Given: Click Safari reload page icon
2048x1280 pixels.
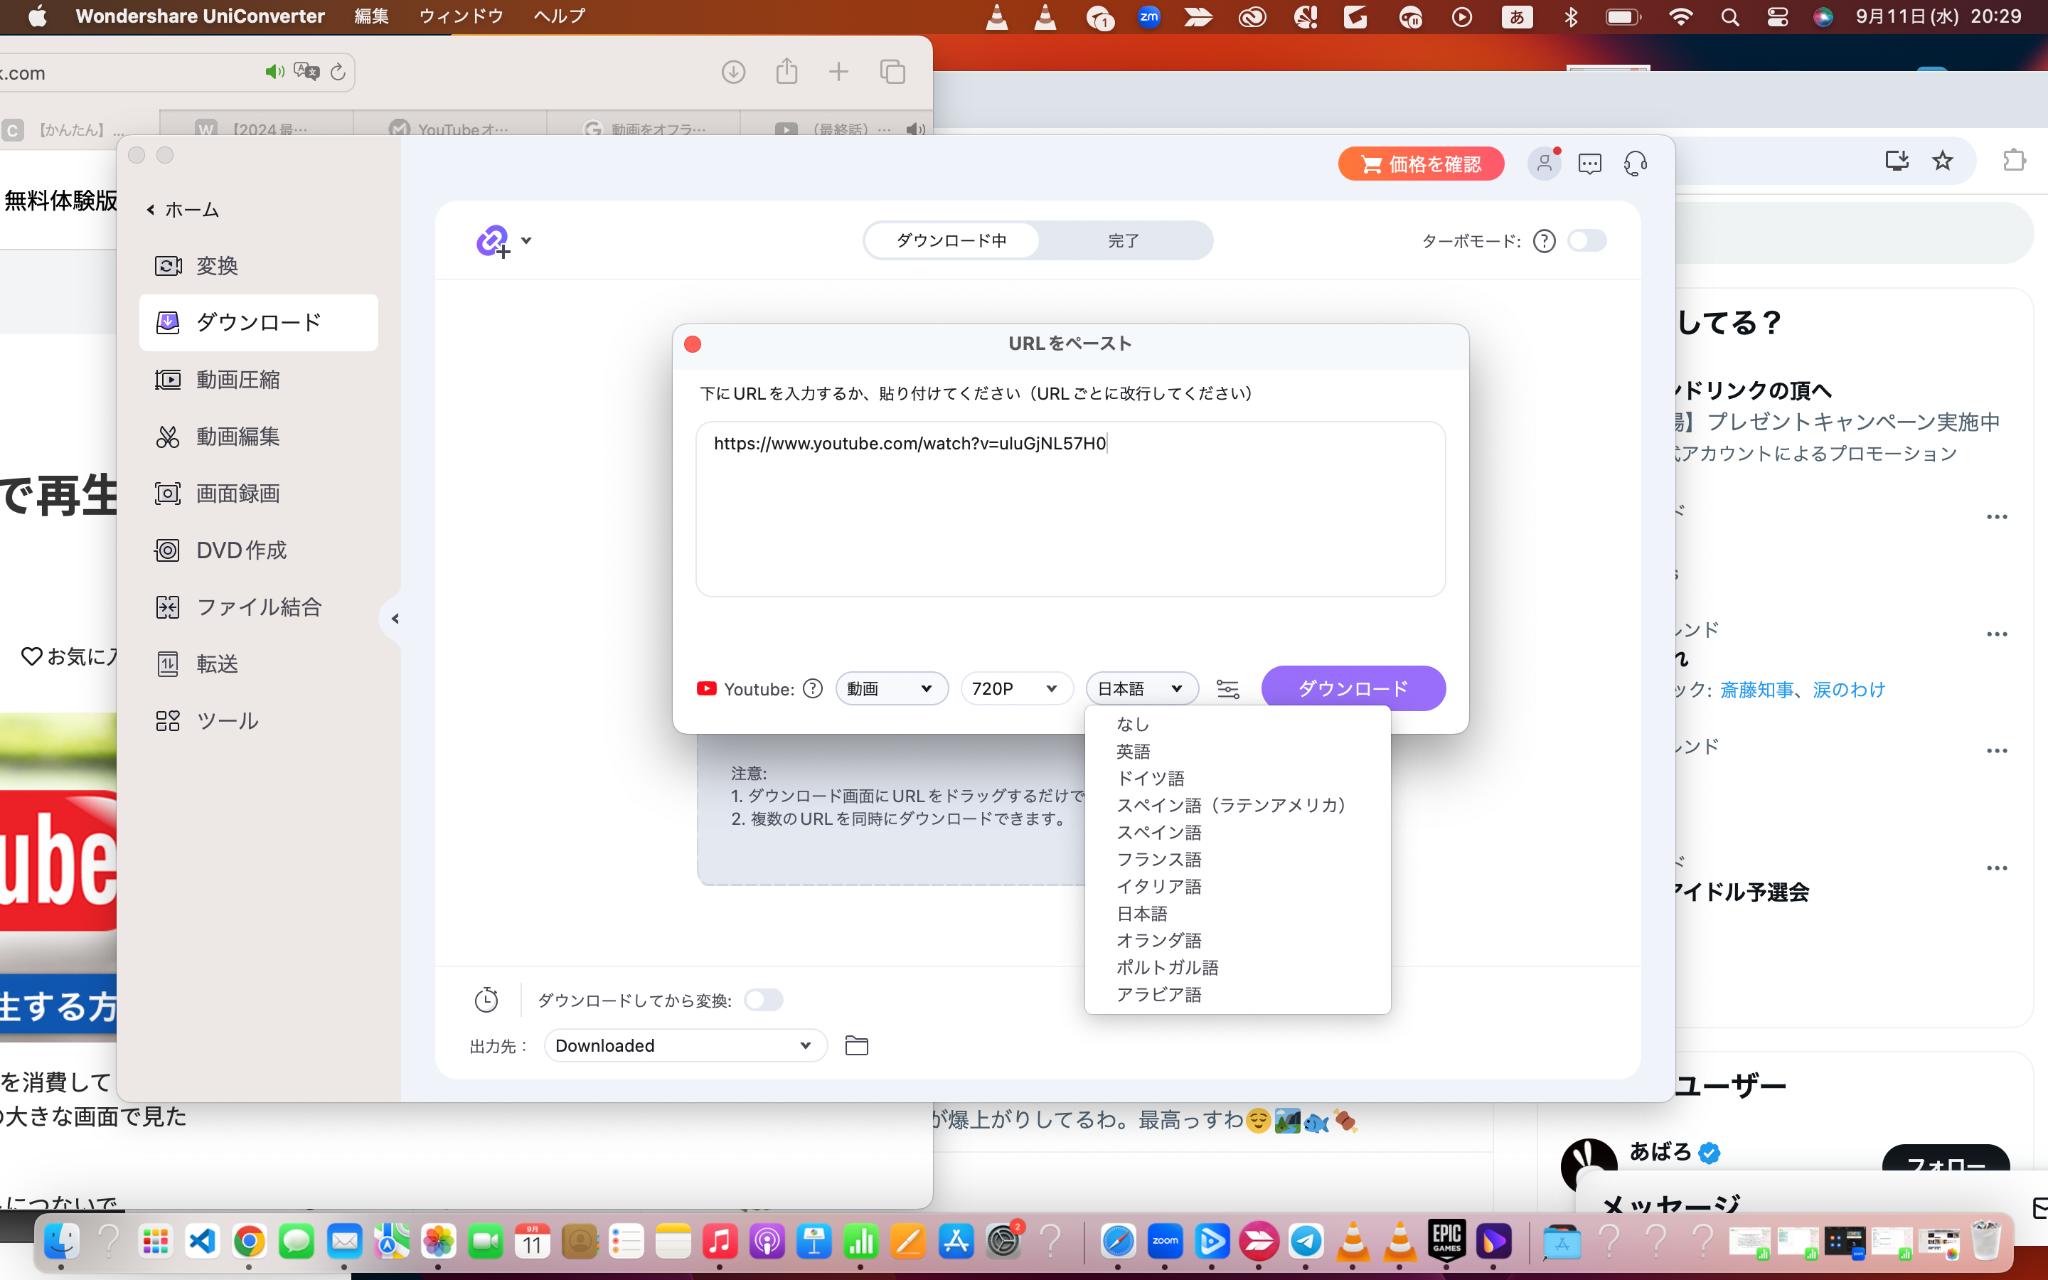Looking at the screenshot, I should tap(338, 72).
